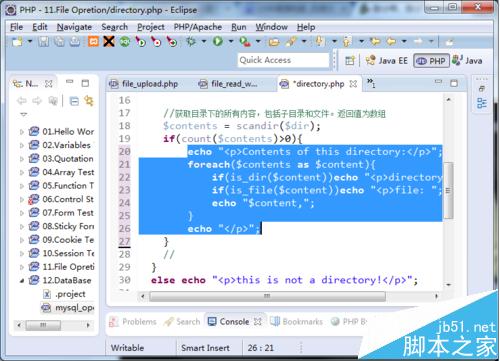Image resolution: width=500 pixels, height=361 pixels.
Task: Click the Restore icon in right sidebar
Action: (482, 89)
